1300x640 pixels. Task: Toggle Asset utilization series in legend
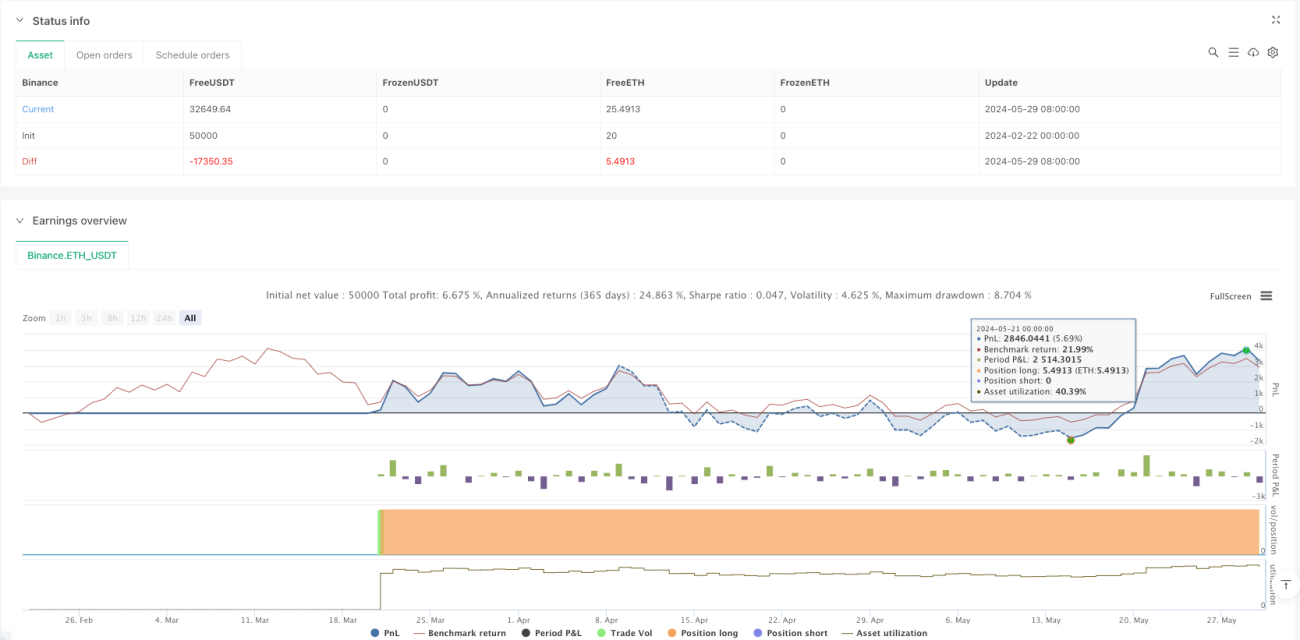885,633
